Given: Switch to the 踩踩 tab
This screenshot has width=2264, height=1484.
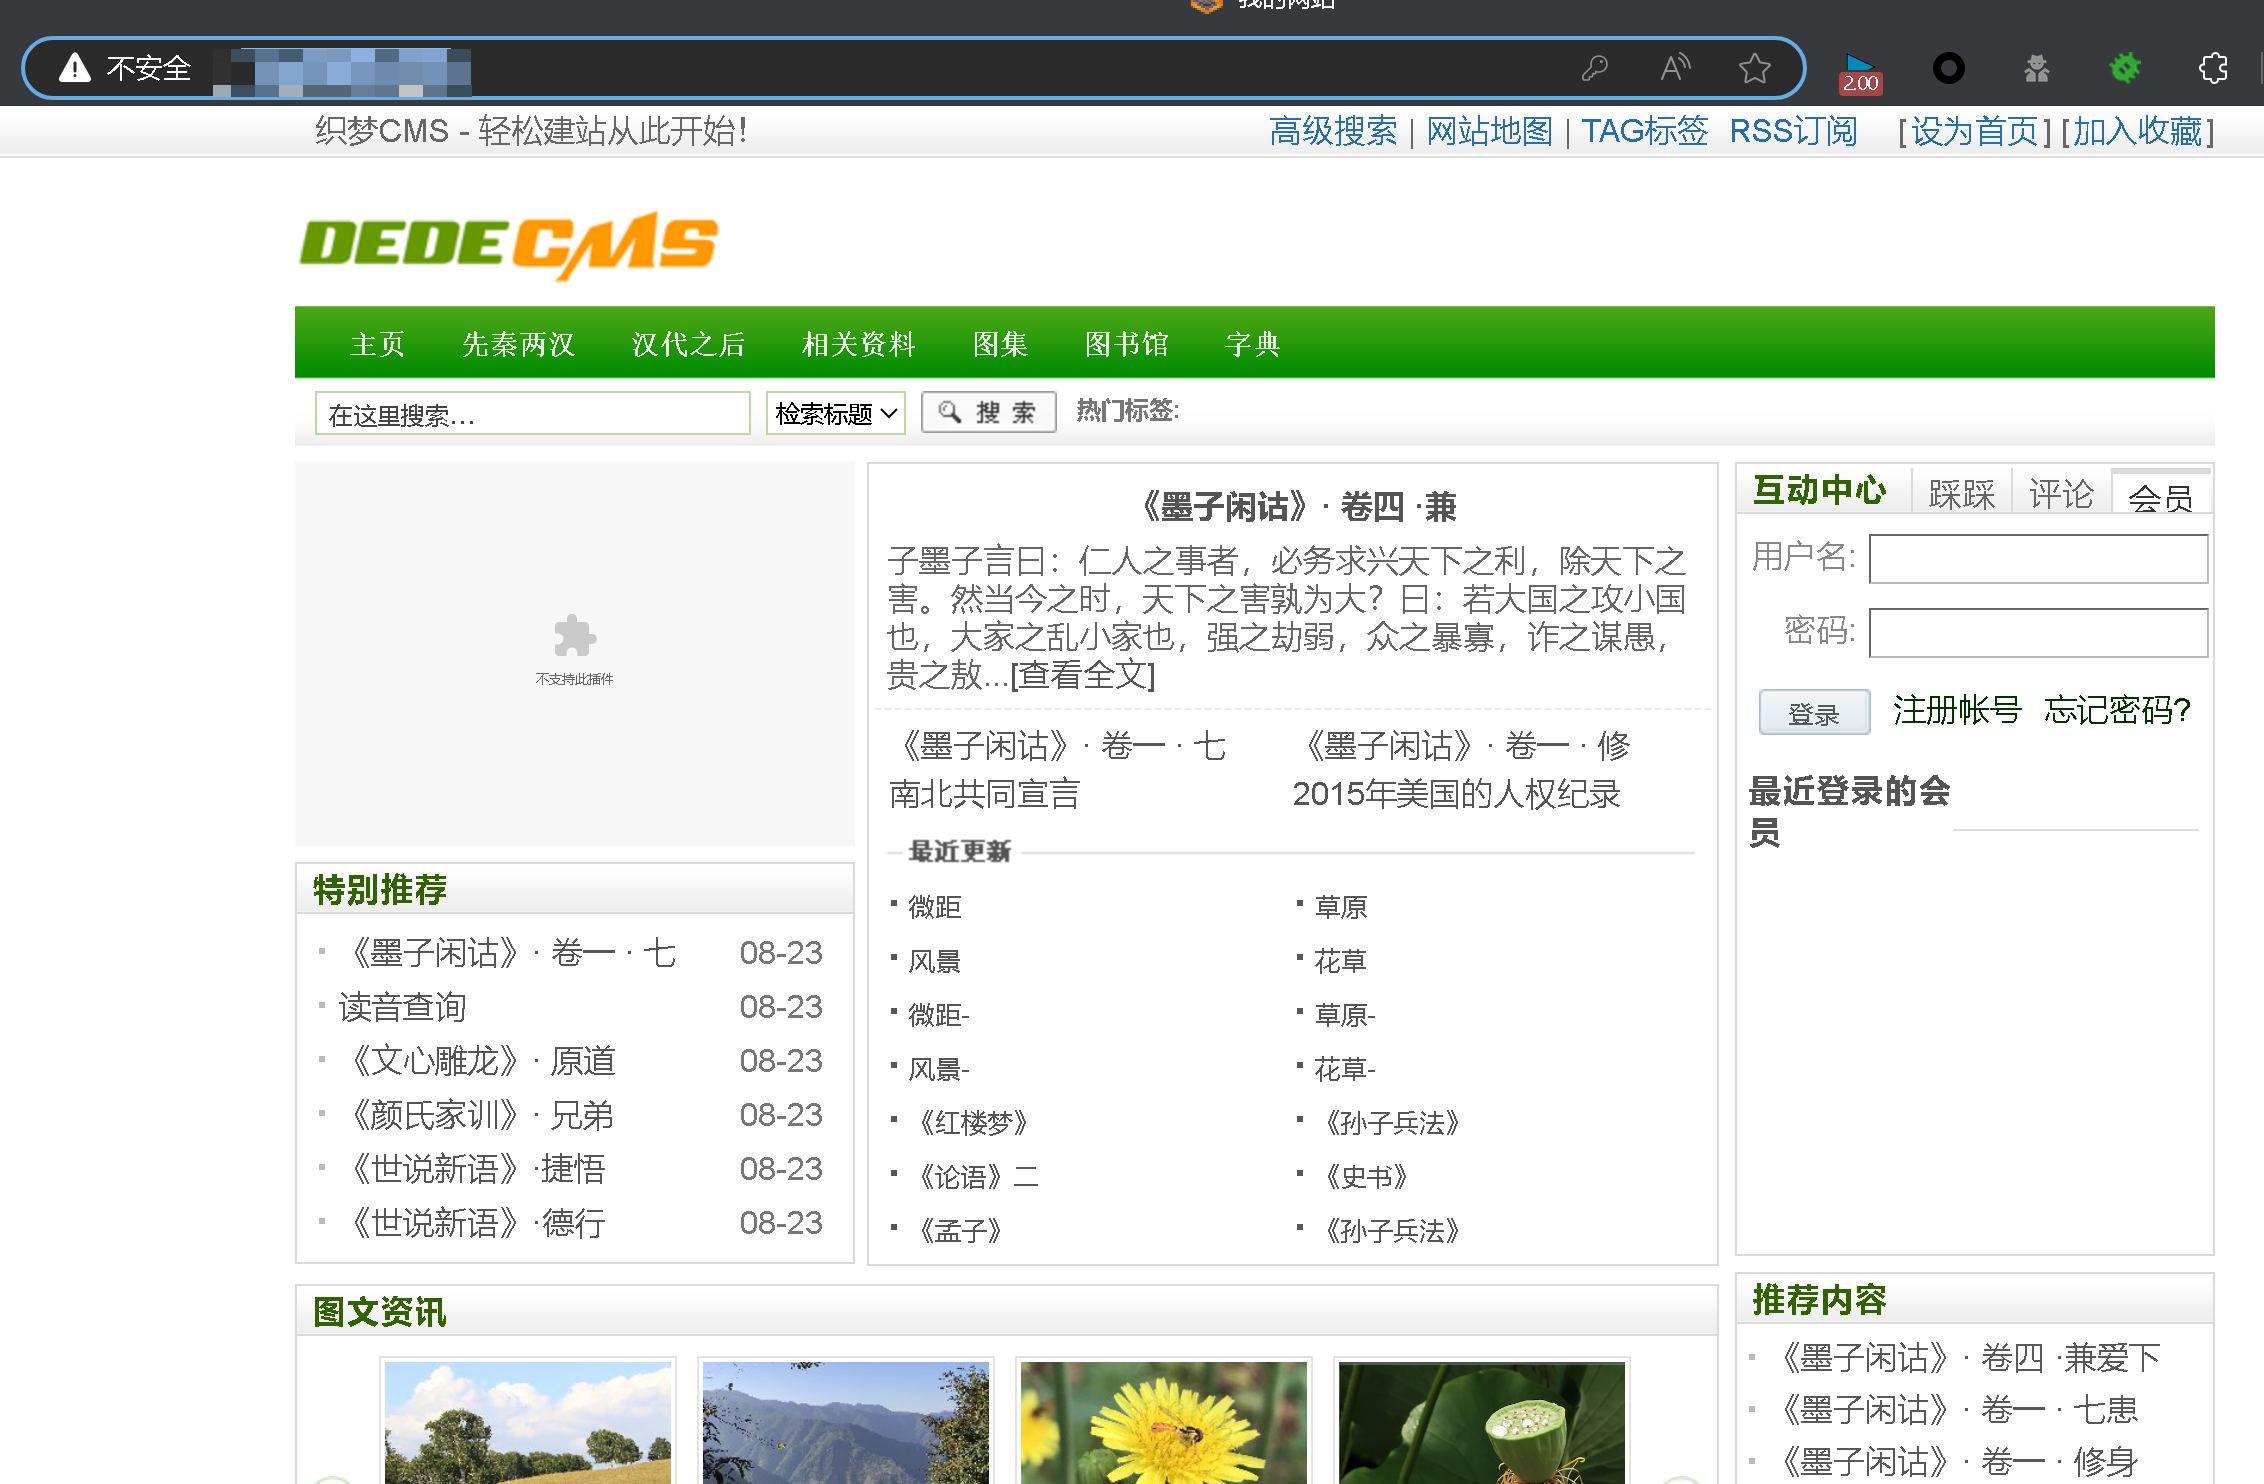Looking at the screenshot, I should [1960, 494].
